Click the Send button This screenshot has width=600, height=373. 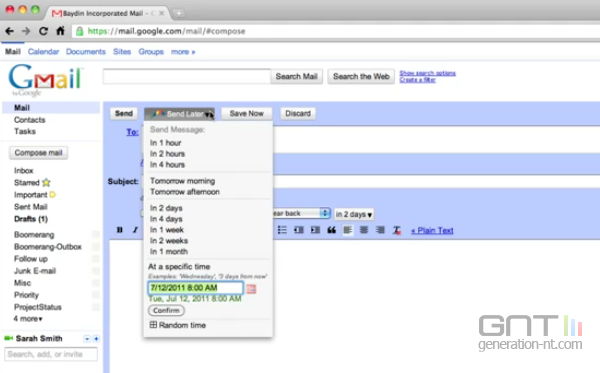124,114
